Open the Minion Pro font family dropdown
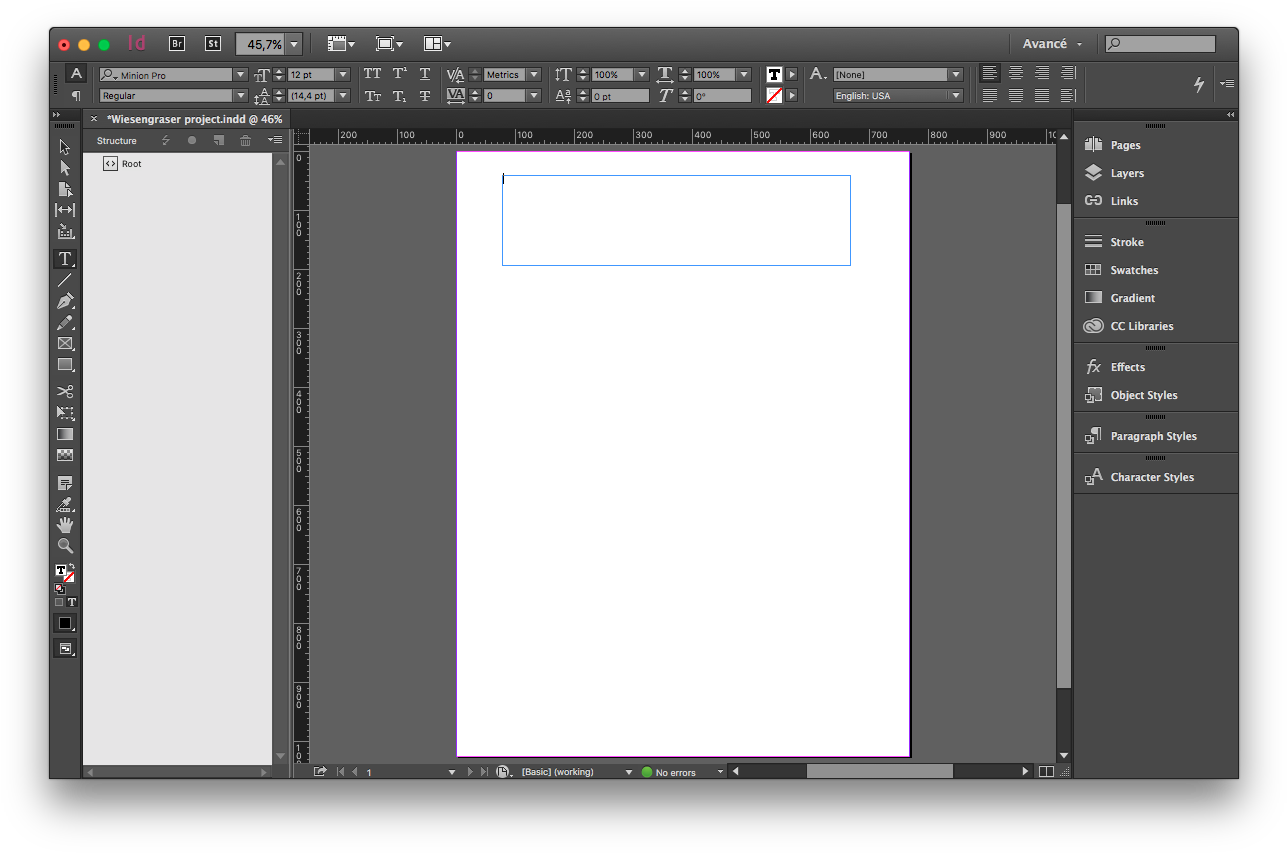Screen dimensions: 1287x853 (x=240, y=74)
